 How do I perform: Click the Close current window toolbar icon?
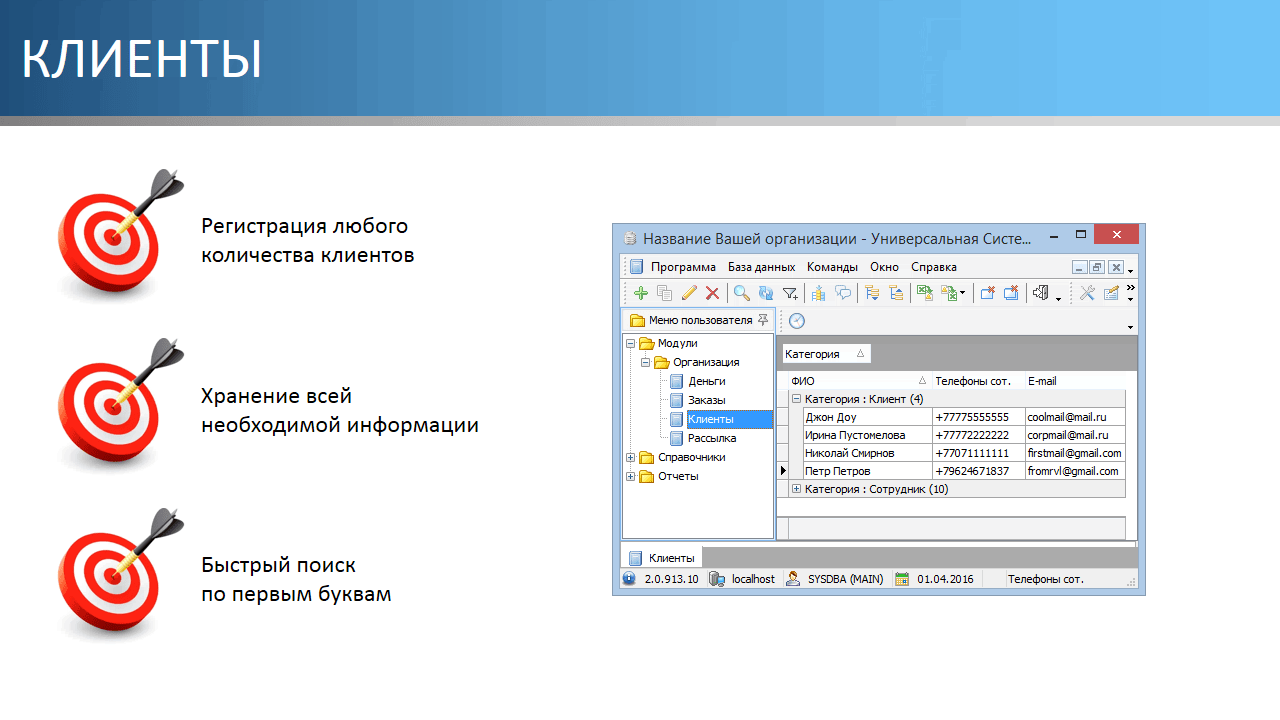point(987,293)
